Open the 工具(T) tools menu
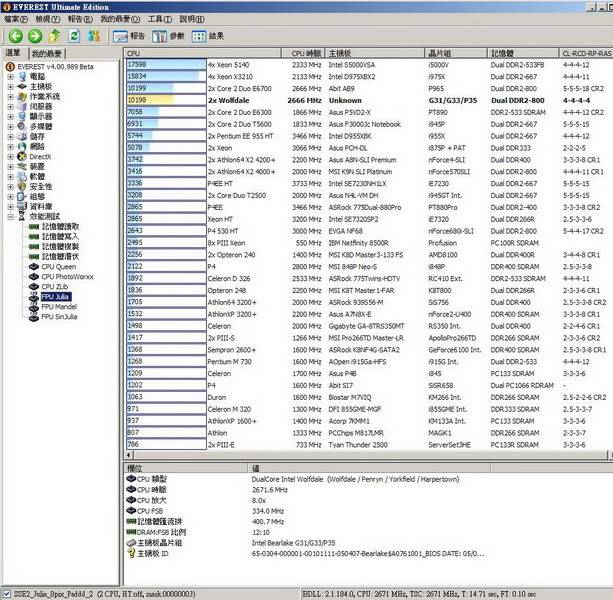Viewport: 613px width, 600px height. pyautogui.click(x=160, y=19)
